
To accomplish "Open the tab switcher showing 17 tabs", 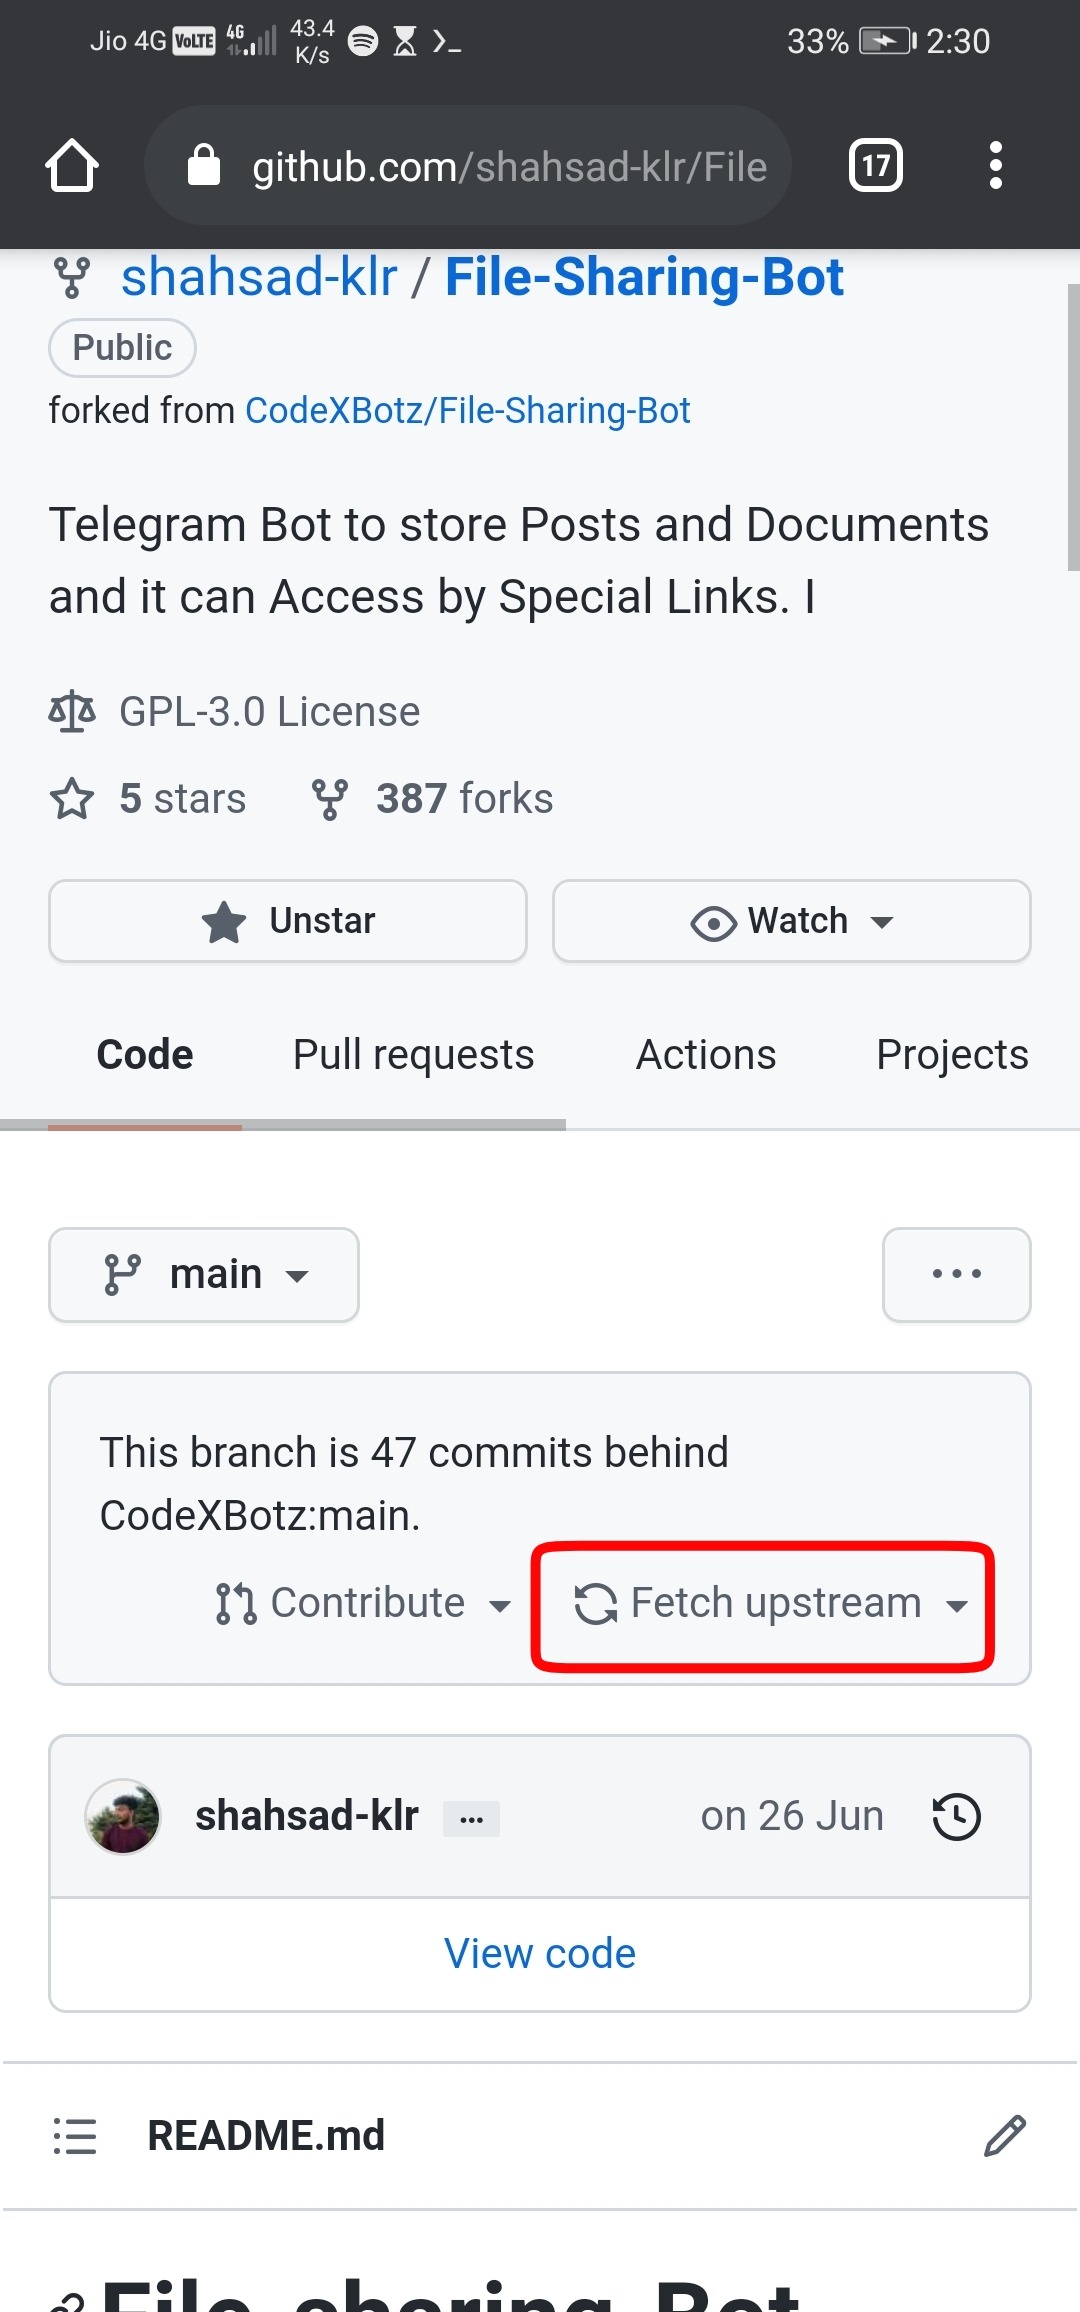I will click(875, 165).
